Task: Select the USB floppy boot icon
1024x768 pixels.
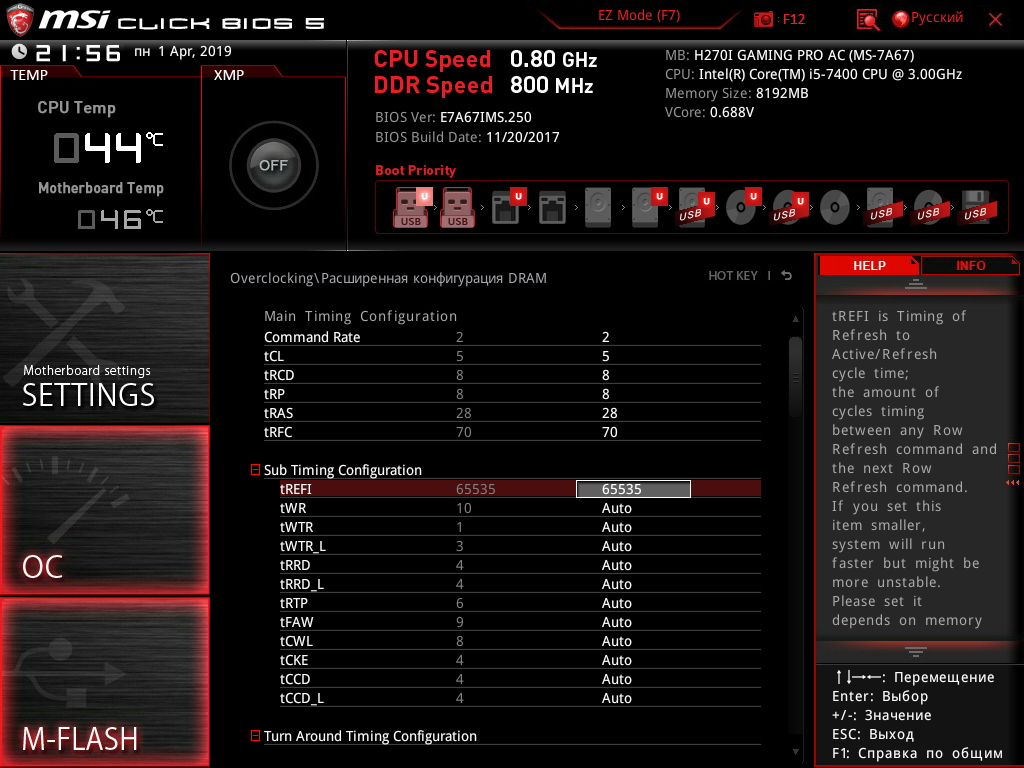Action: (977, 208)
